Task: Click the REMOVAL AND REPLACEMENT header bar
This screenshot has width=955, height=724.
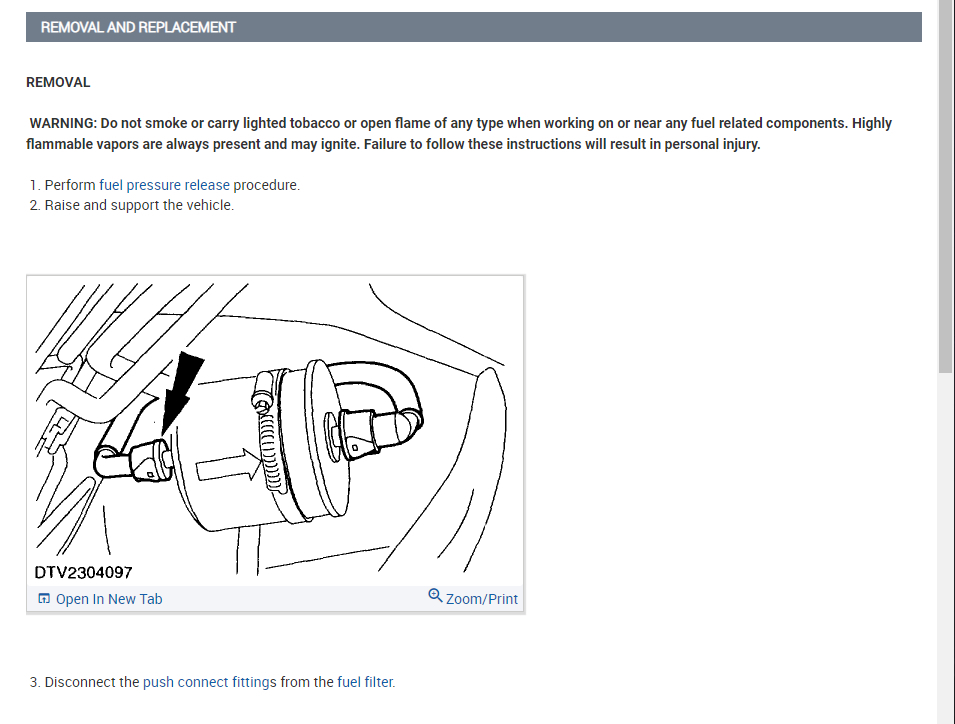Action: tap(474, 27)
